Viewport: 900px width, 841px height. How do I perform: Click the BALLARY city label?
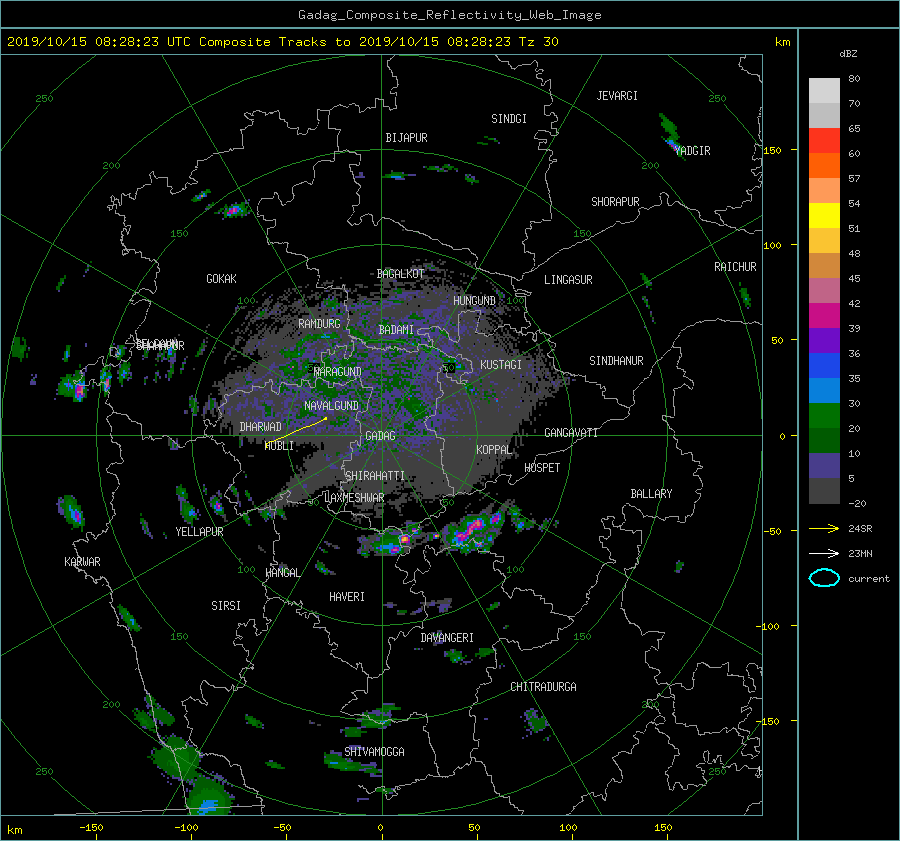coord(651,494)
